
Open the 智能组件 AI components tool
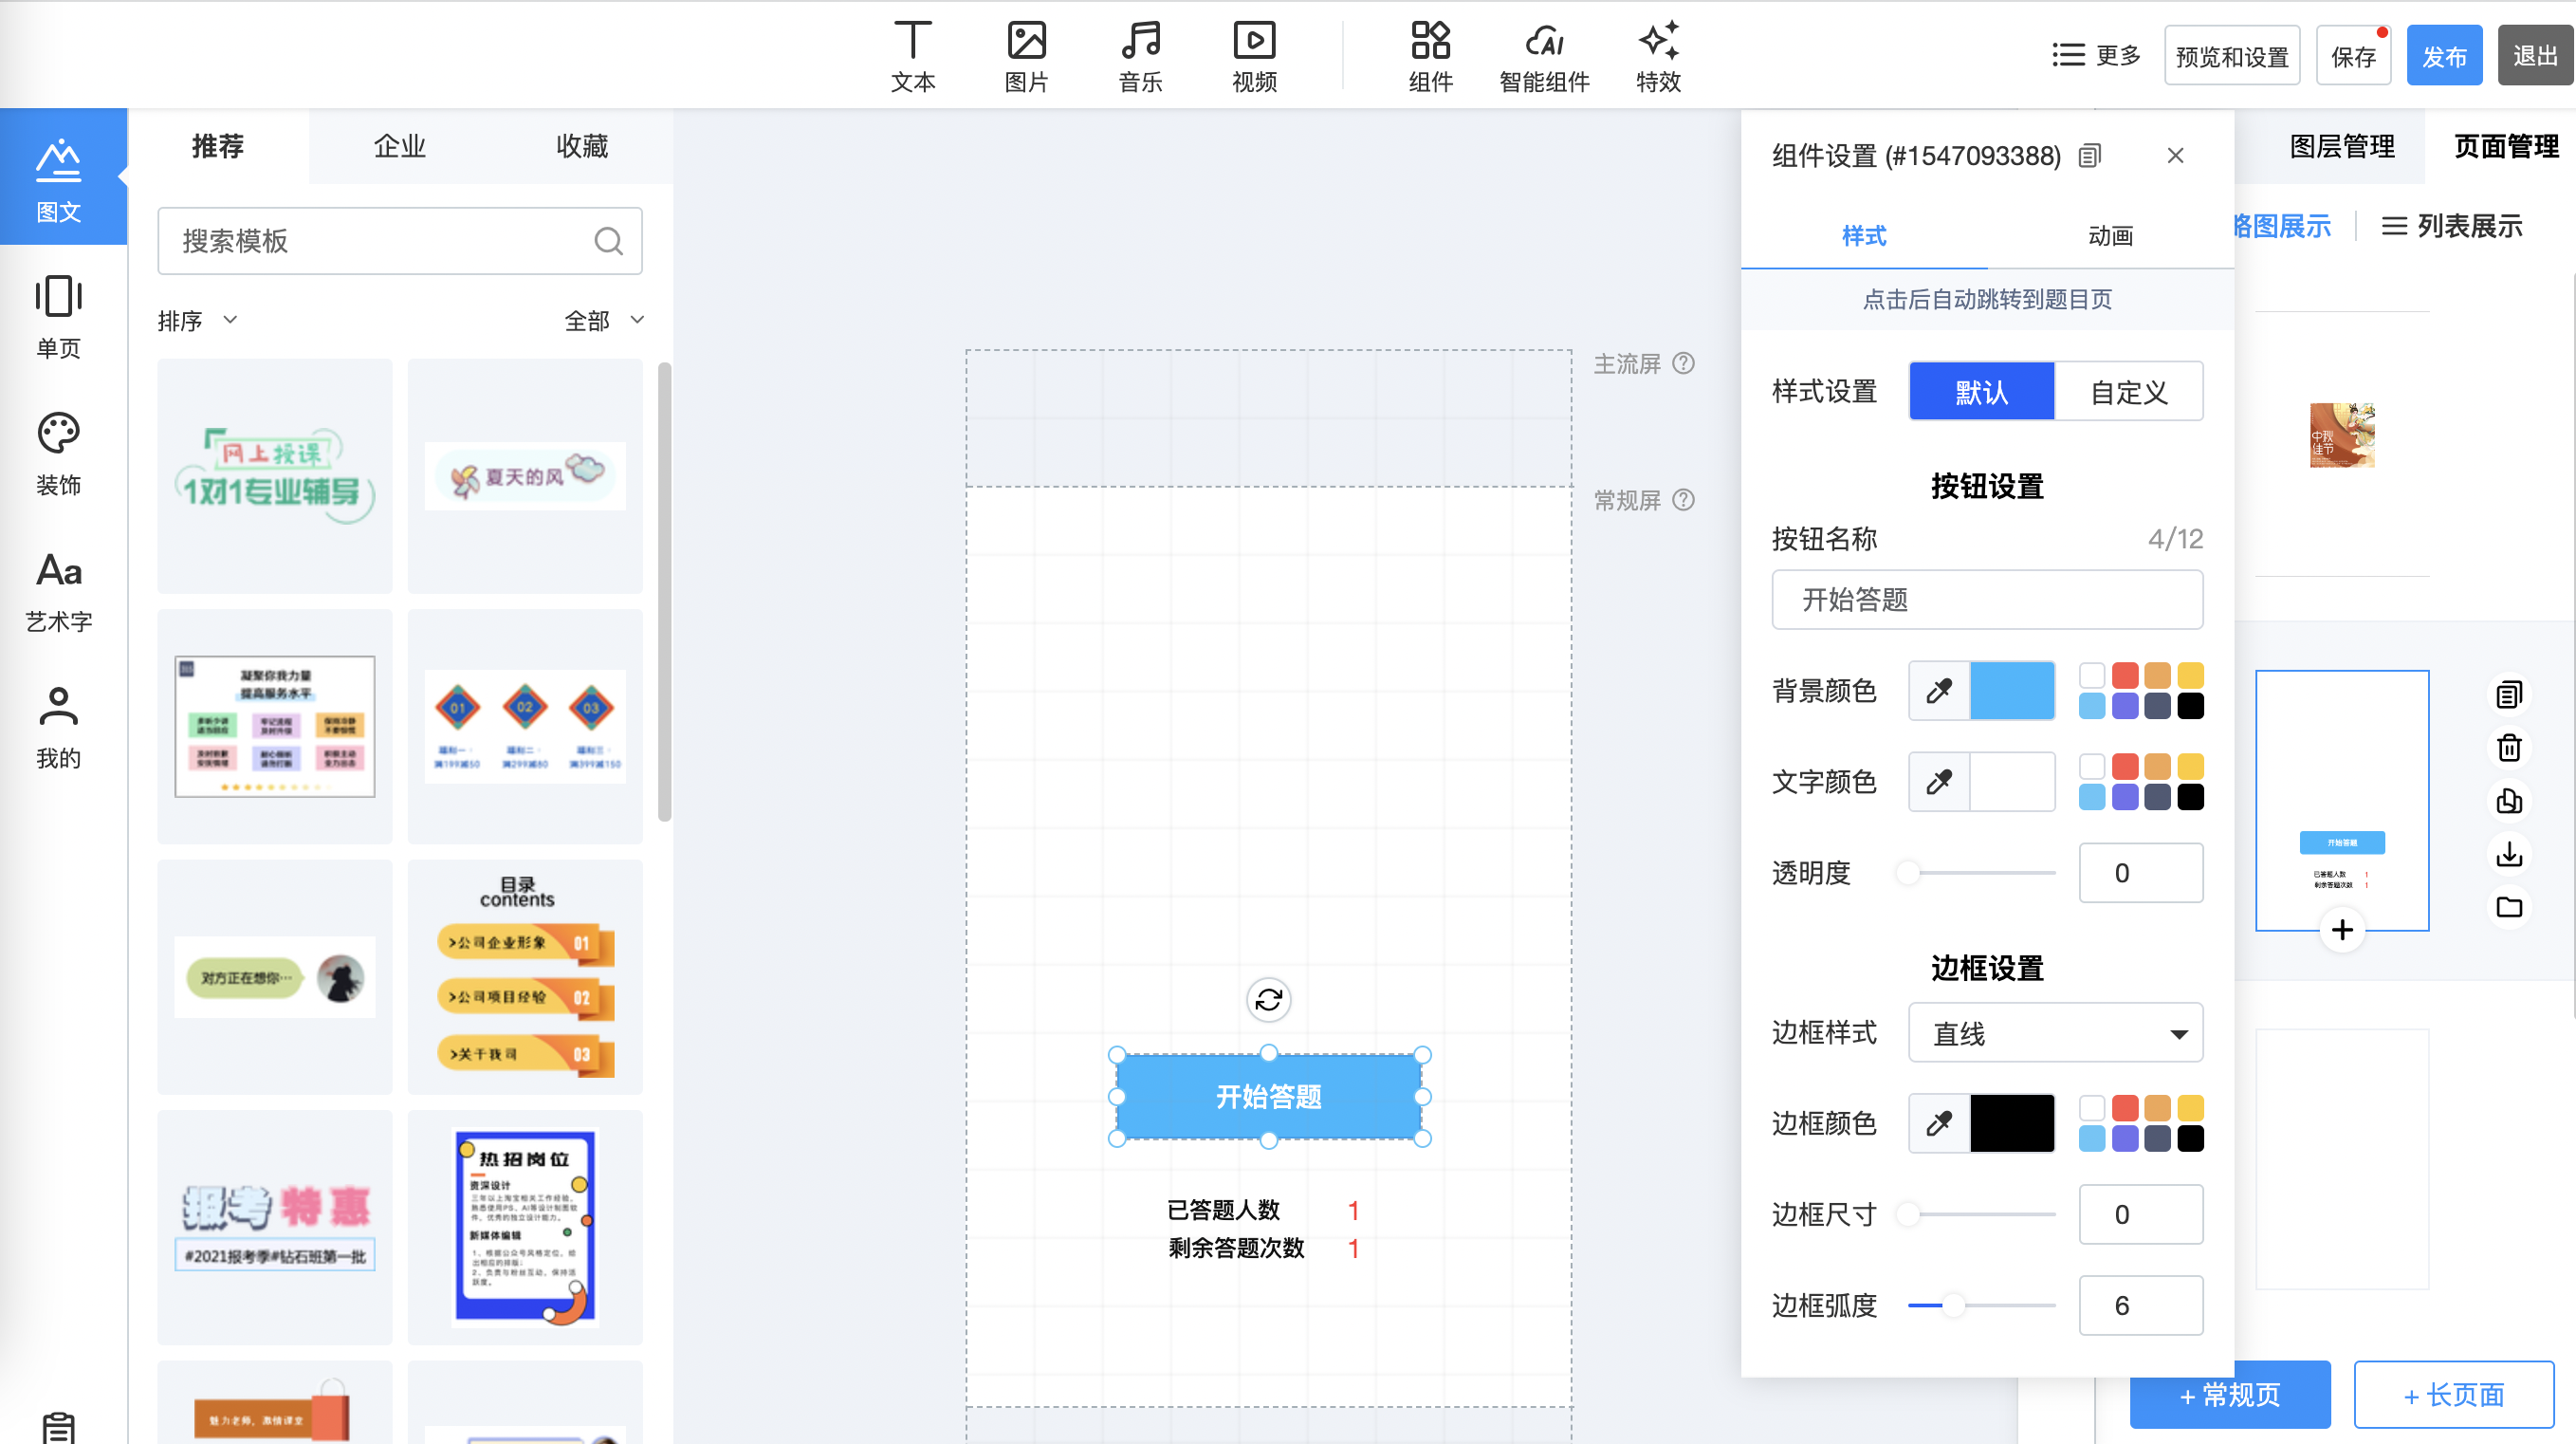click(x=1544, y=57)
